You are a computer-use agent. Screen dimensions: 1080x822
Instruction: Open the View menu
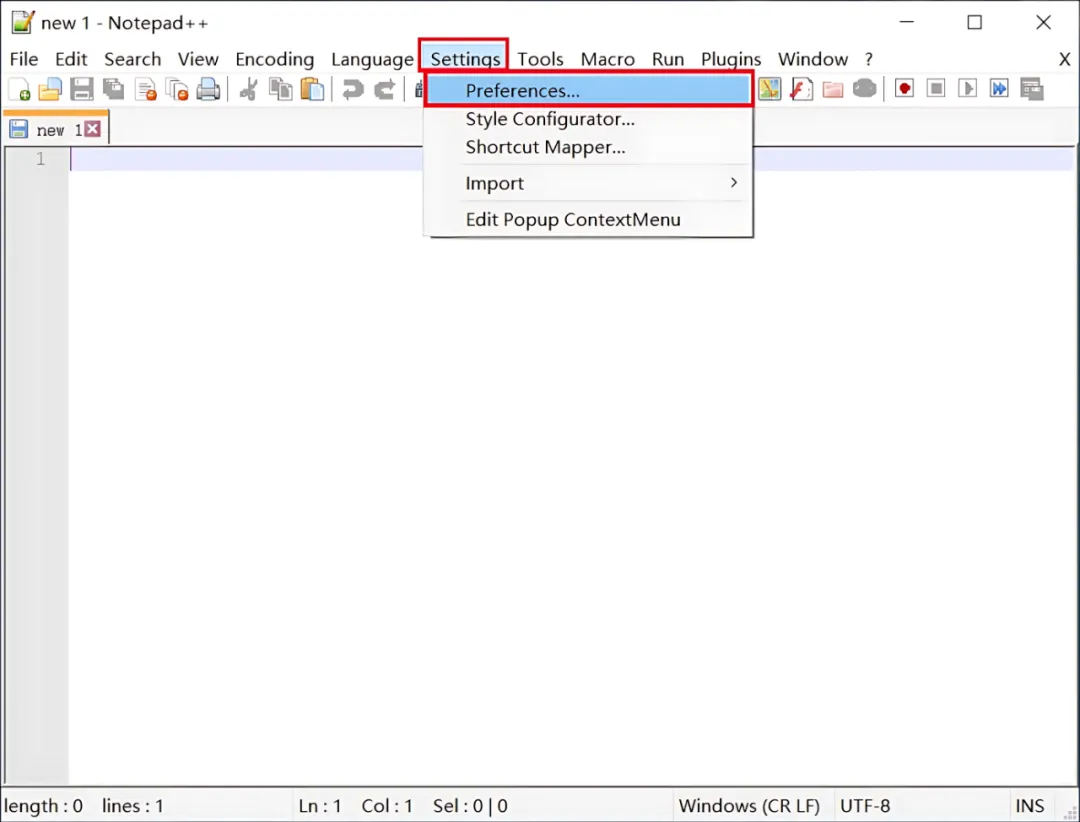pyautogui.click(x=198, y=59)
